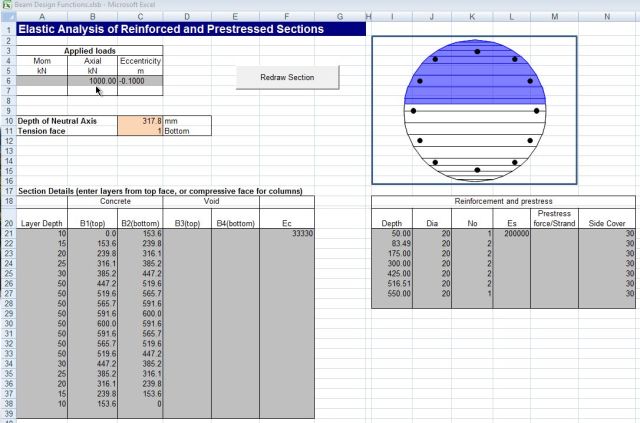
Task: Click the 'Layer Depth' column label
Action: pos(42,223)
